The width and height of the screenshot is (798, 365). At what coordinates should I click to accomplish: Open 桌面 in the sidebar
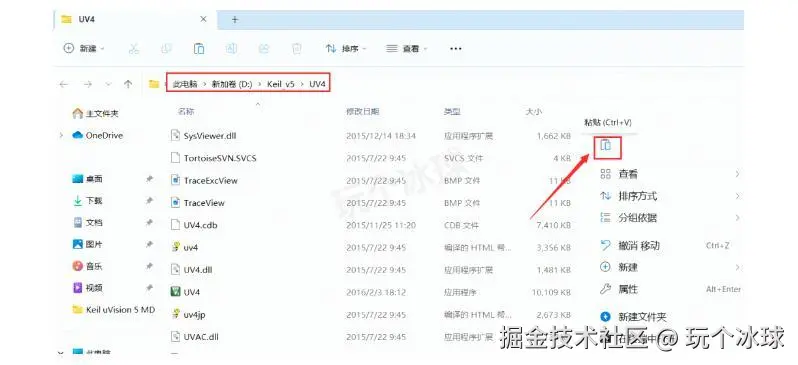[88, 179]
